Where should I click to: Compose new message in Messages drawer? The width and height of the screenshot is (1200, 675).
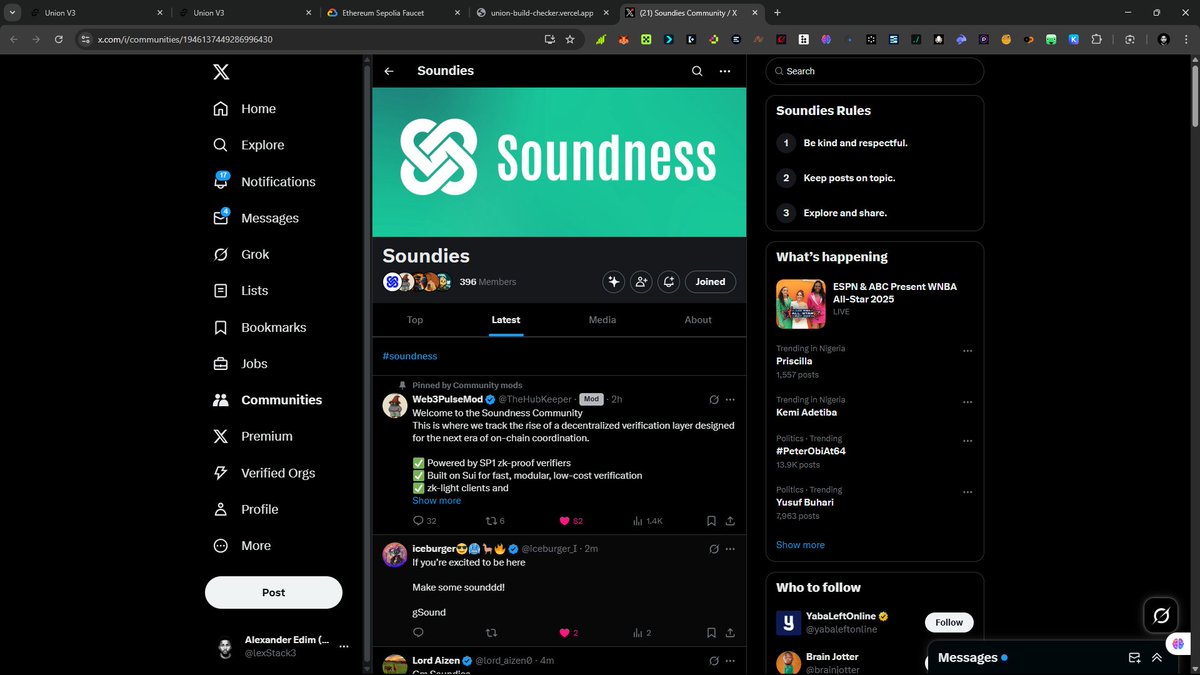tap(1135, 658)
